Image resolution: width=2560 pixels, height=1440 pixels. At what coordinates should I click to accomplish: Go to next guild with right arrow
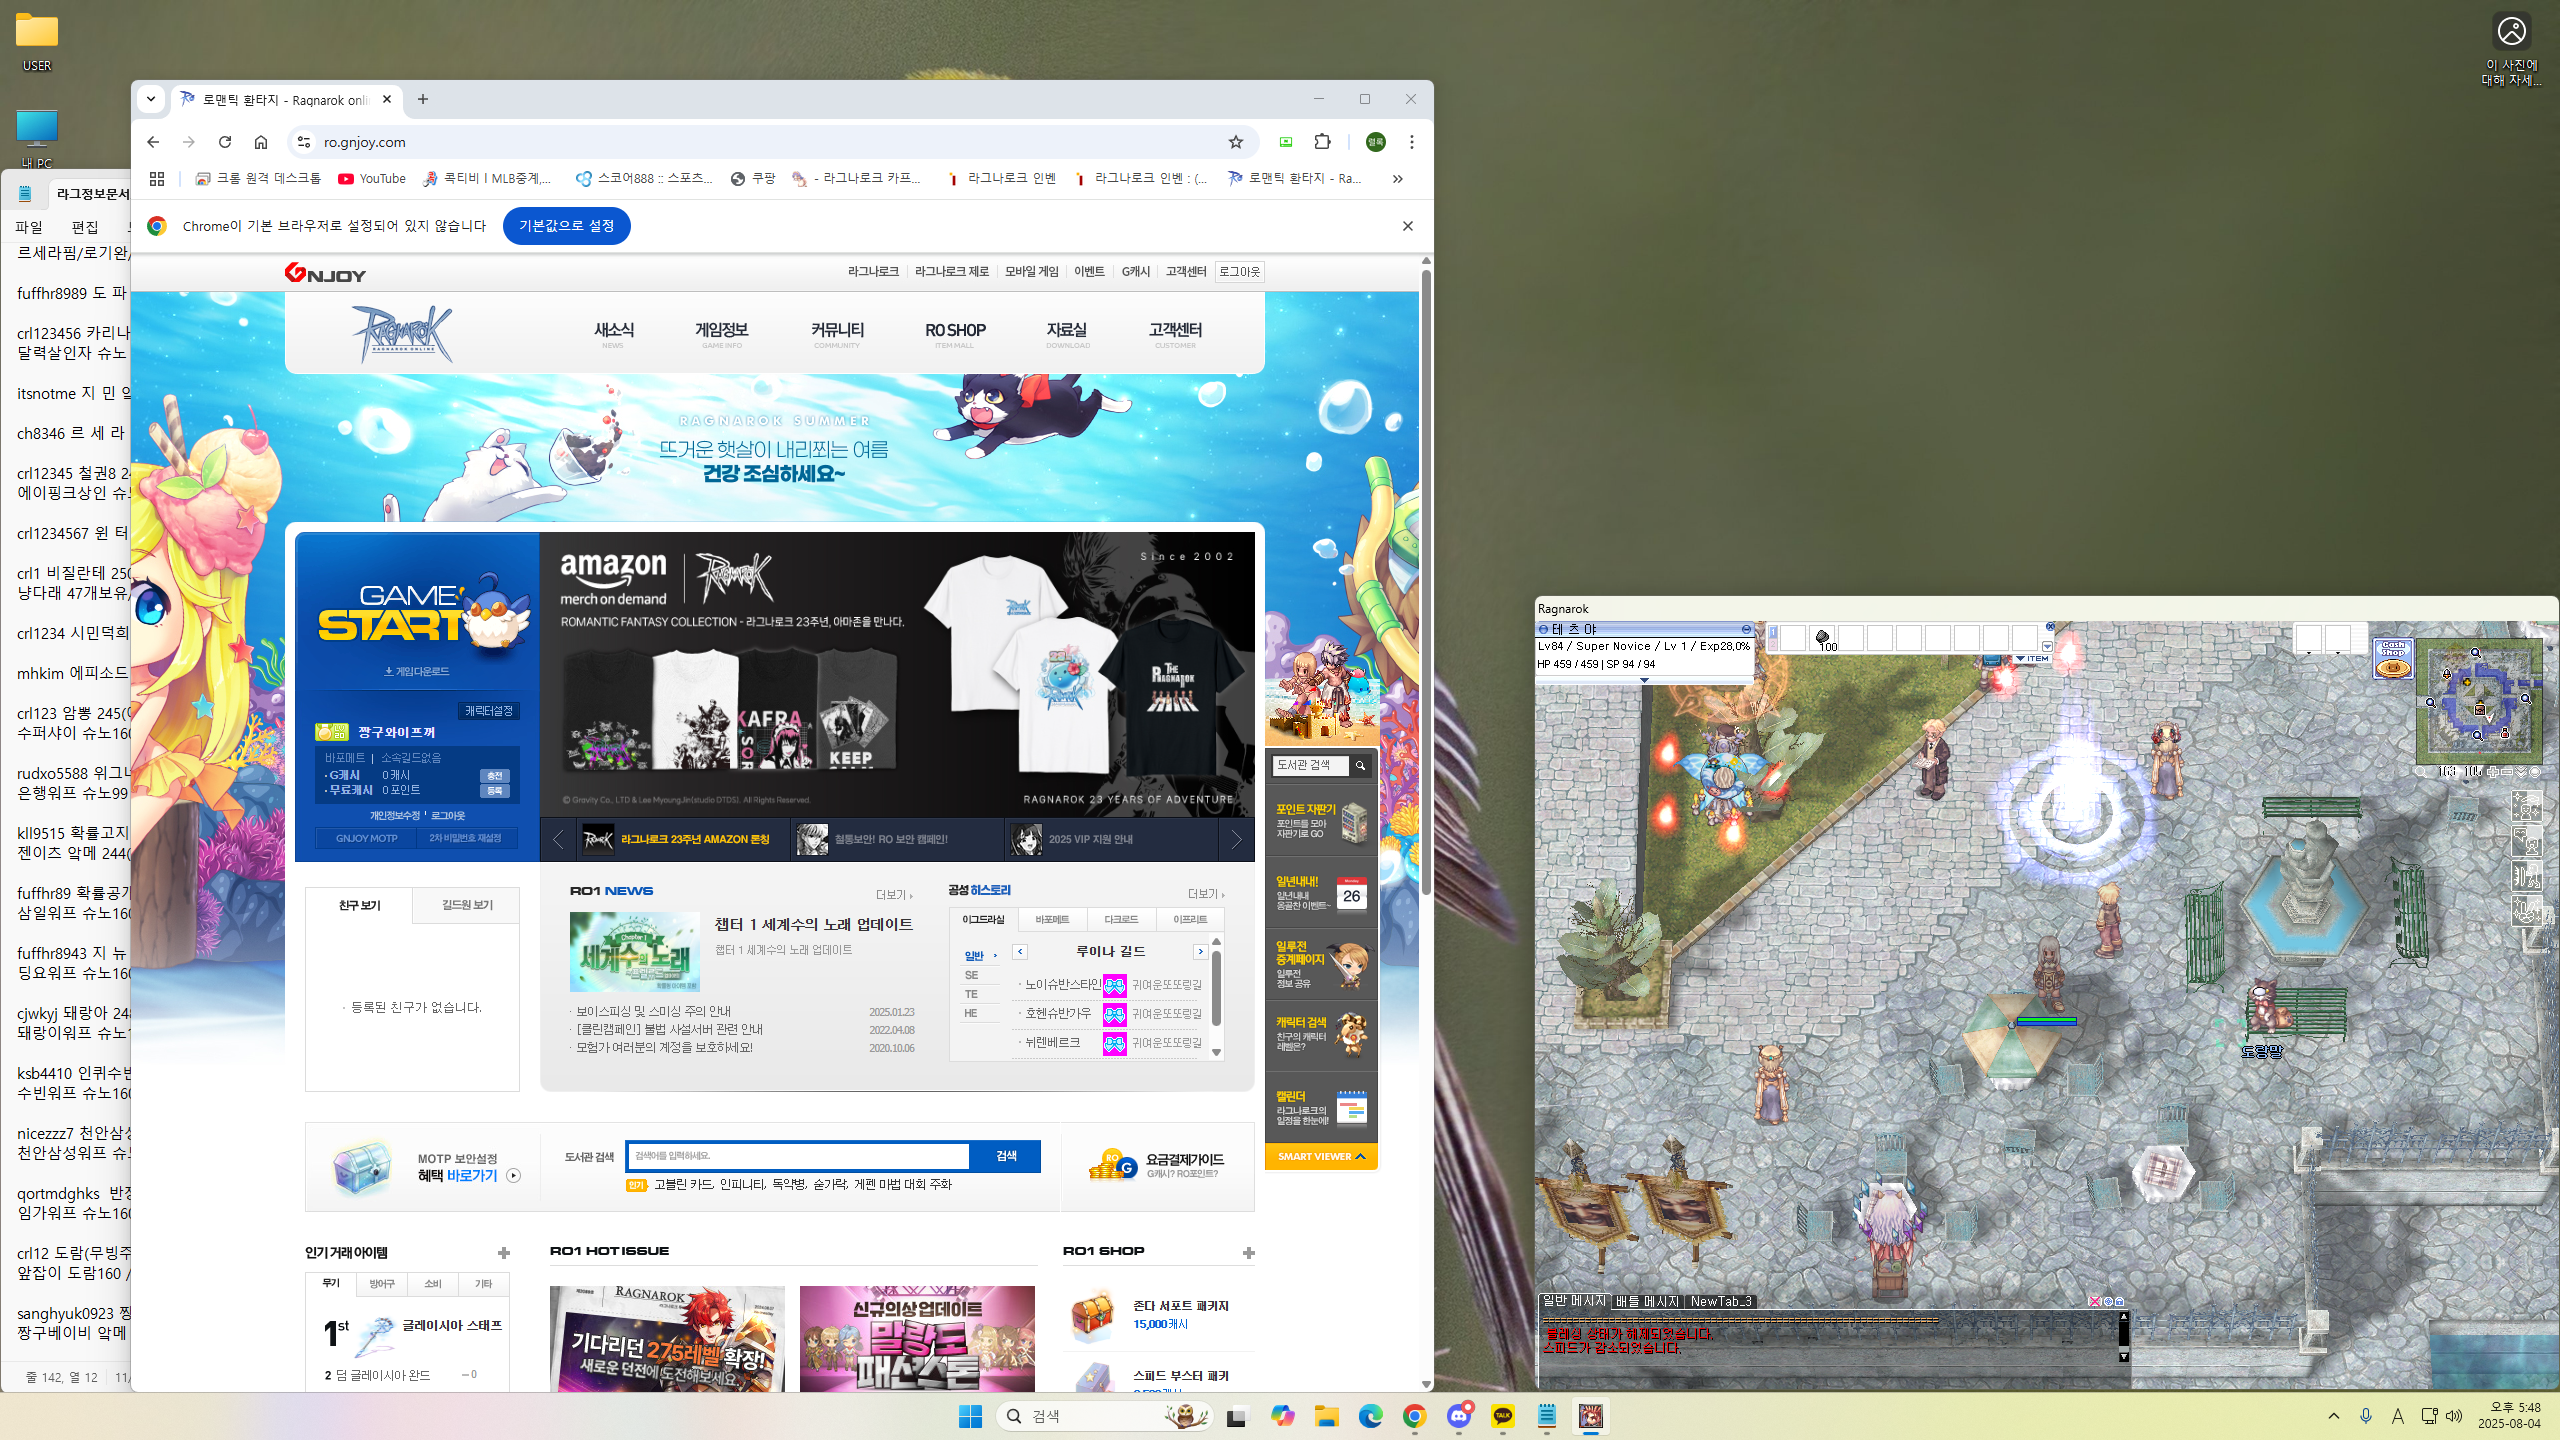(x=1200, y=952)
